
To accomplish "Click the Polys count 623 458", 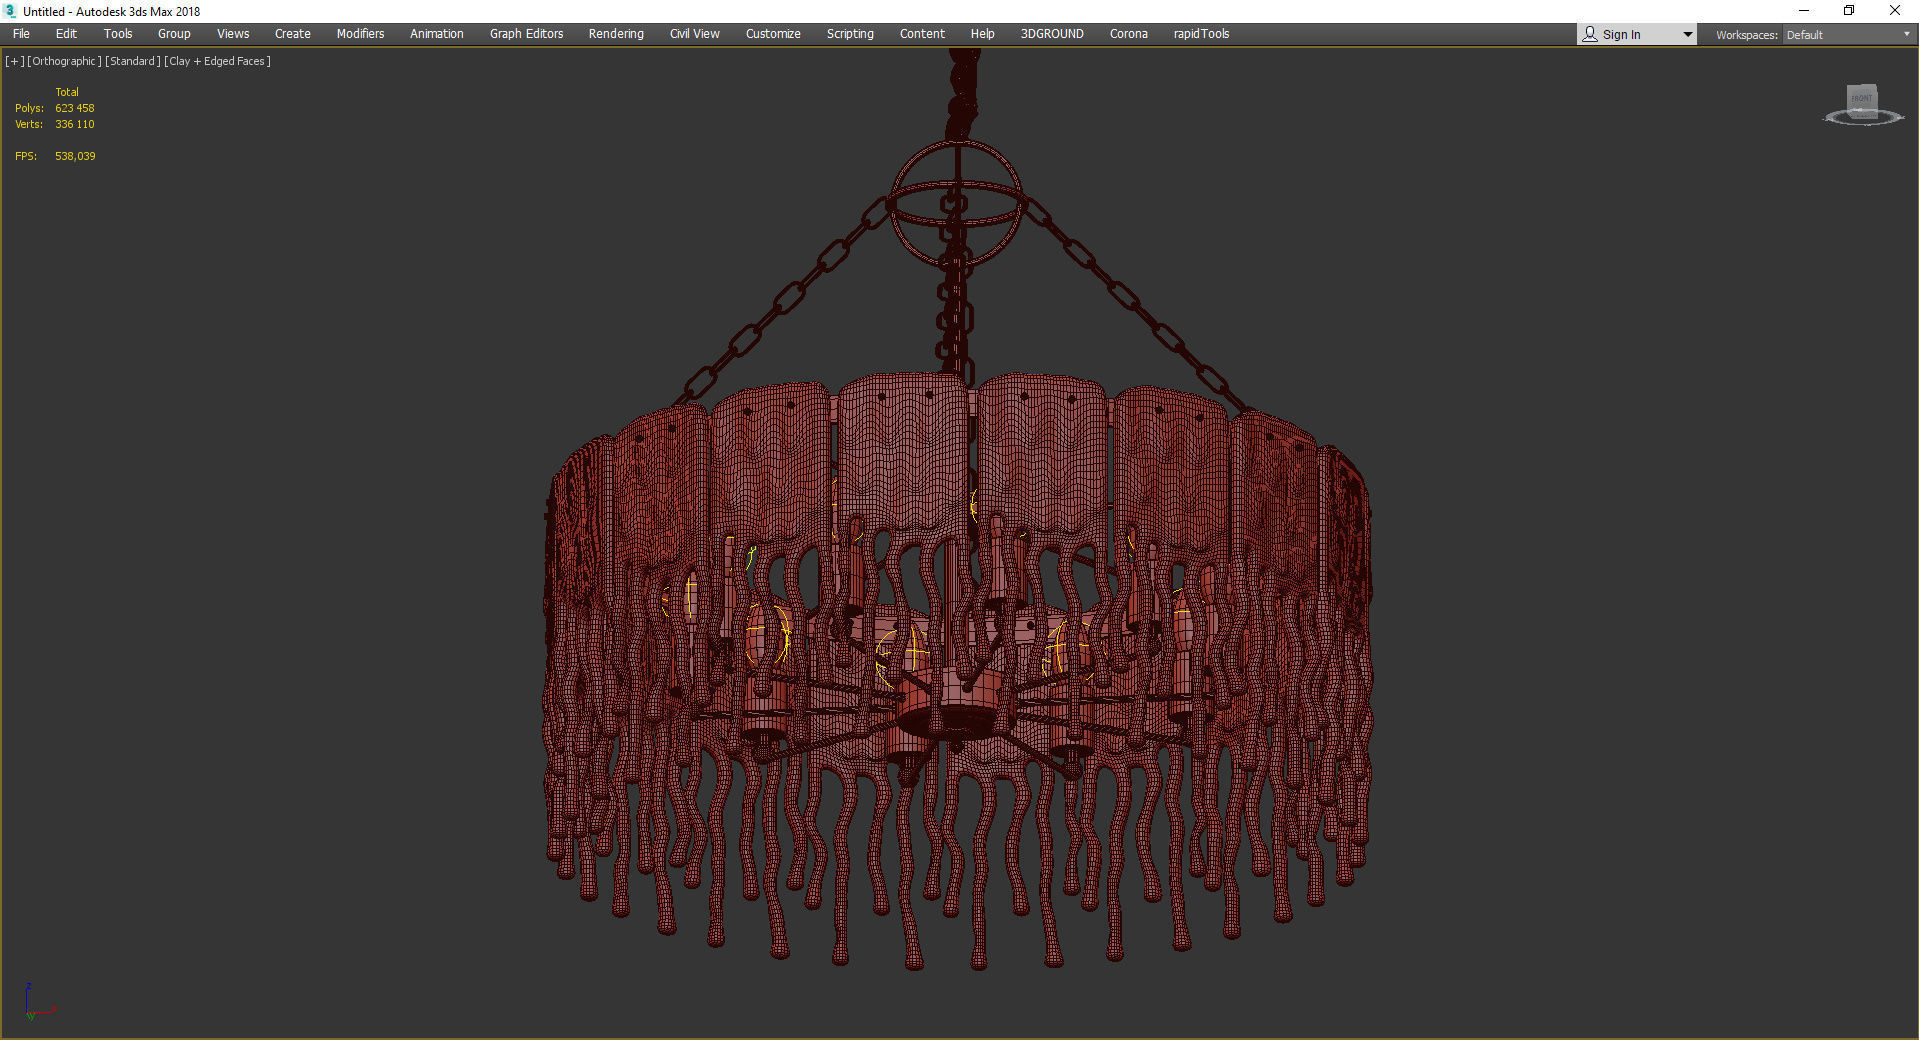I will click(x=75, y=108).
